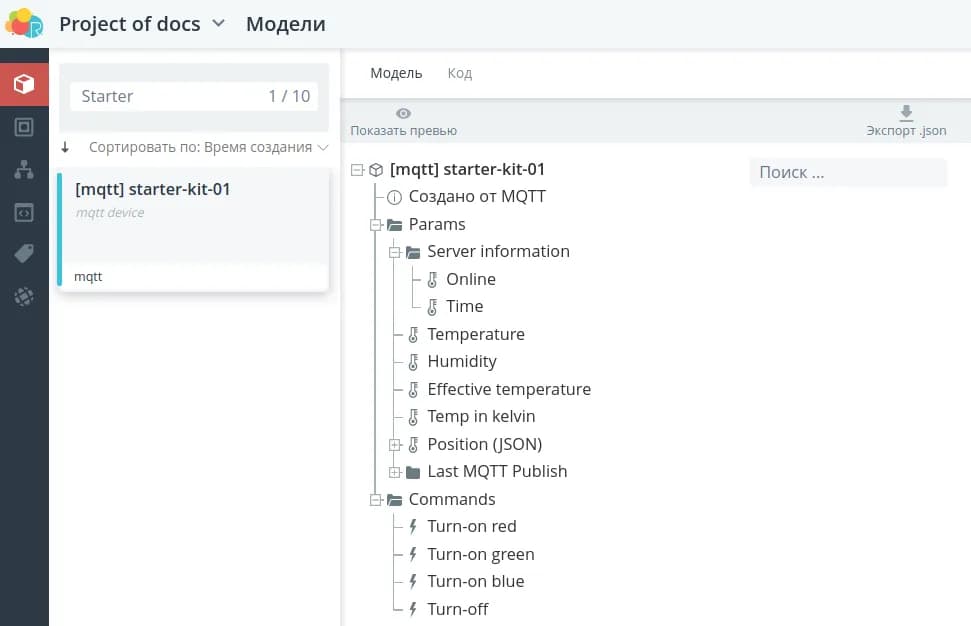
Task: Click the nested-square icon in the sidebar
Action: 24,127
